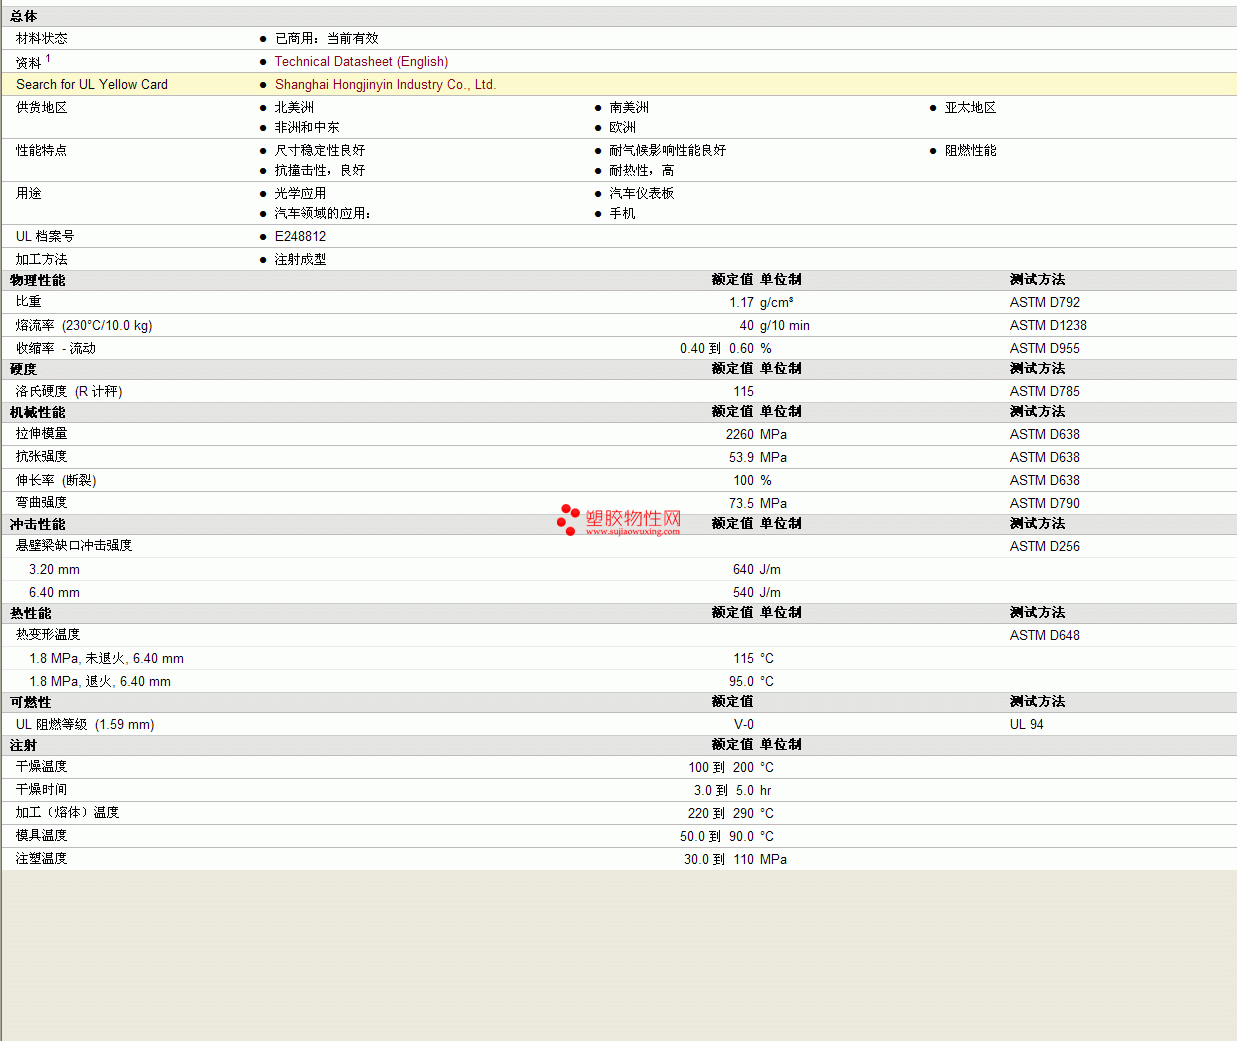Image resolution: width=1237 pixels, height=1041 pixels.
Task: Click the 冲击性能 section header
Action: [37, 525]
